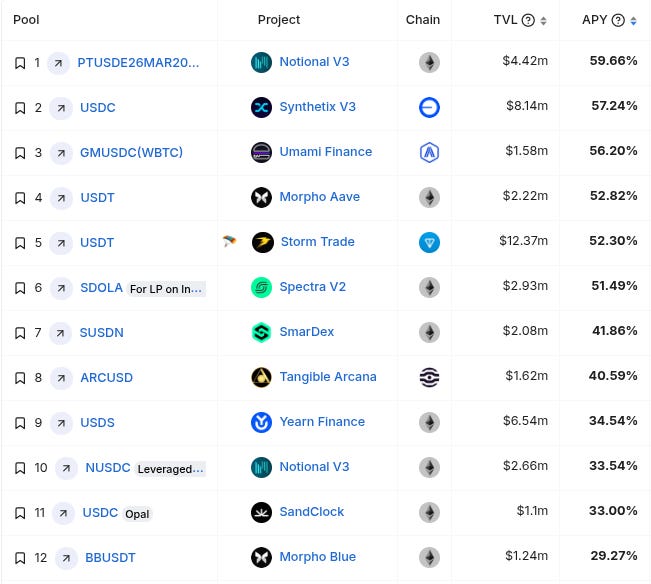Bookmark the USDS pool
Image resolution: width=651 pixels, height=584 pixels.
click(x=20, y=423)
